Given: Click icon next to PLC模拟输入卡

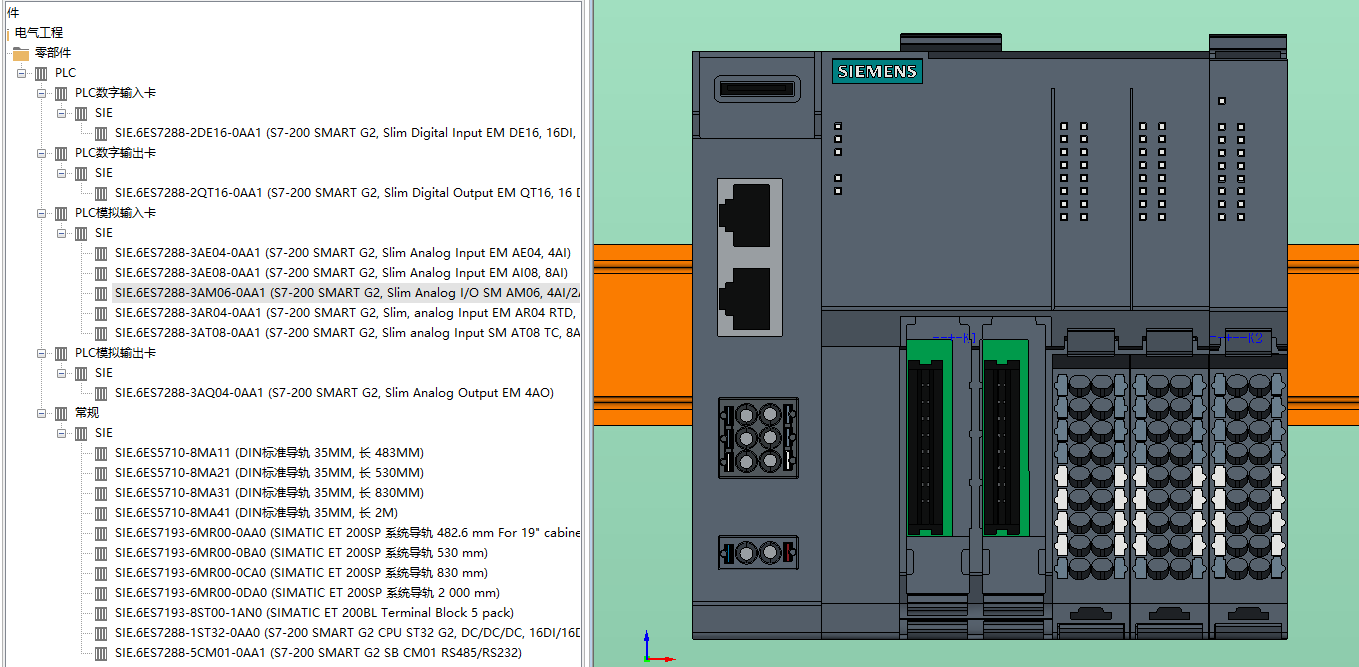Looking at the screenshot, I should 61,213.
